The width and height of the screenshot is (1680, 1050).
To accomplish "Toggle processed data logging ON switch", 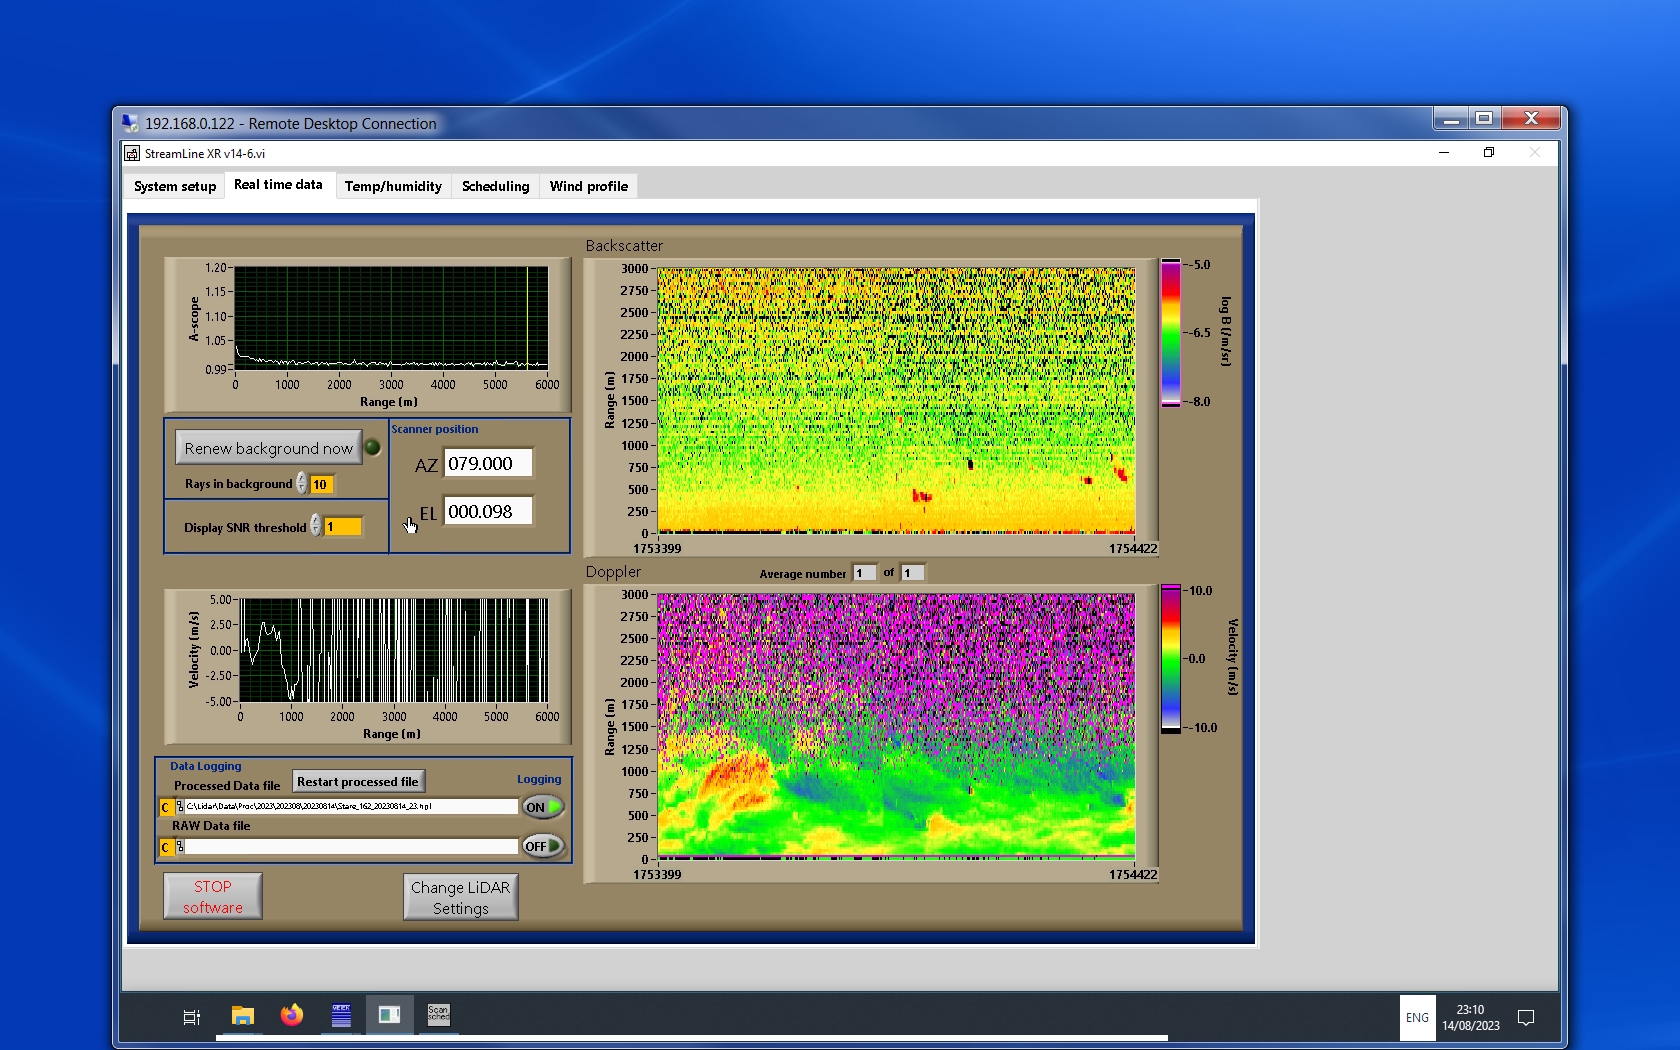I will coord(543,807).
